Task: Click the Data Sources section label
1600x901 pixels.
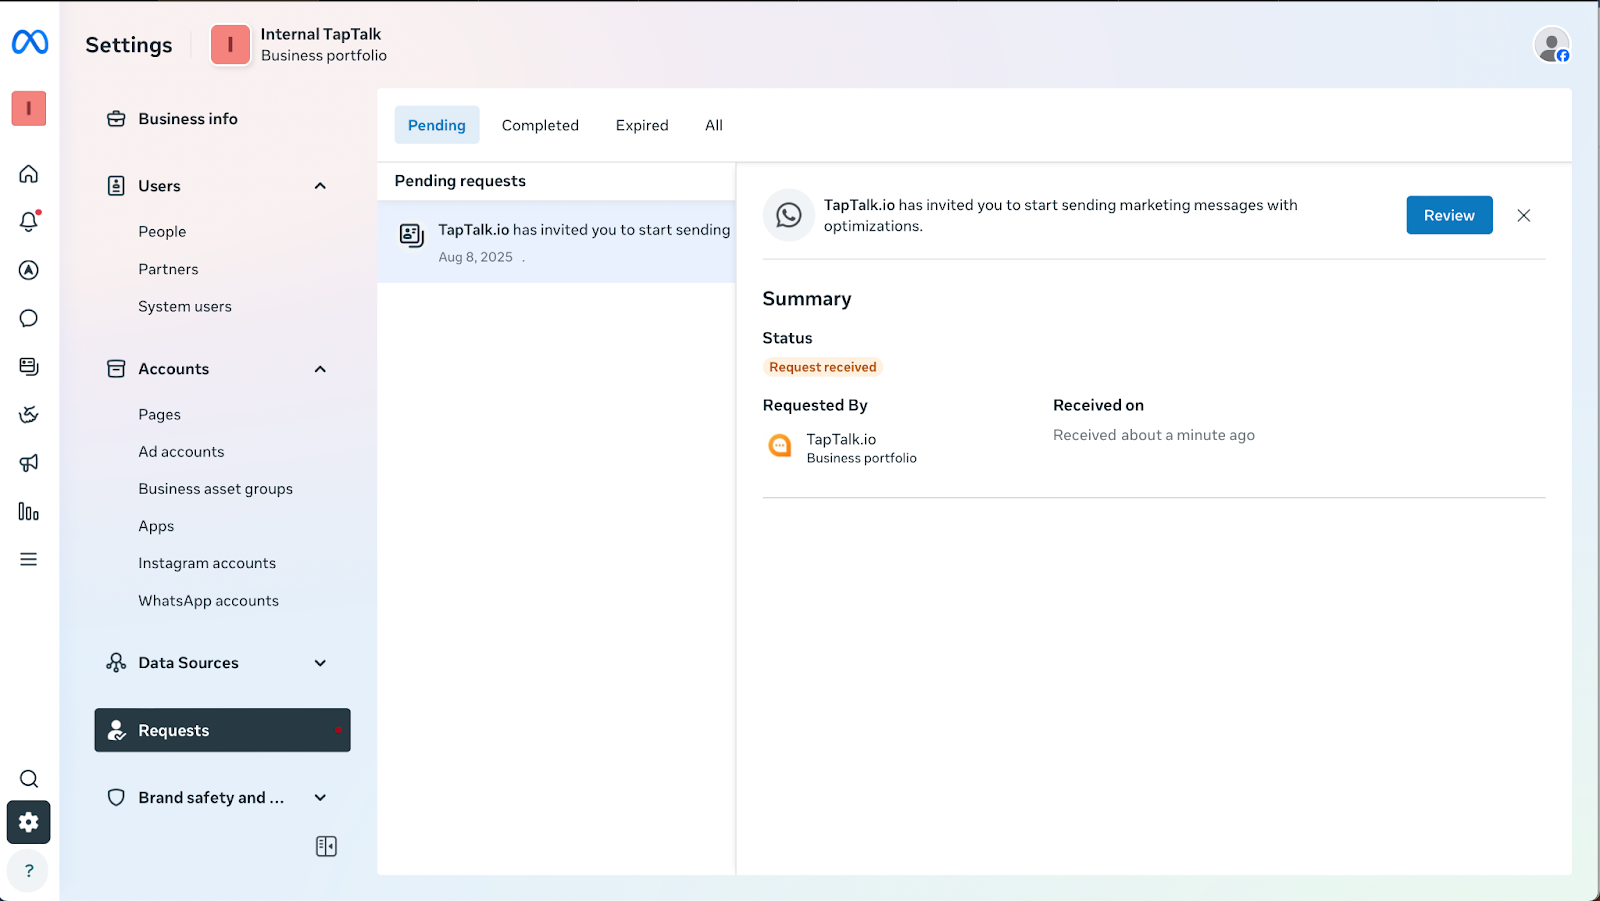Action: coord(188,663)
